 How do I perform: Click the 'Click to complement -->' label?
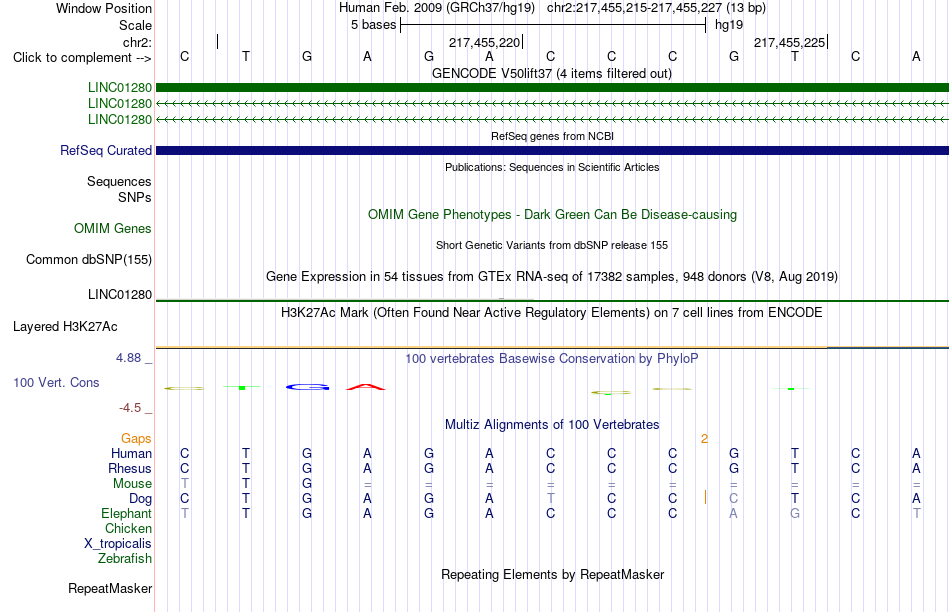[82, 58]
